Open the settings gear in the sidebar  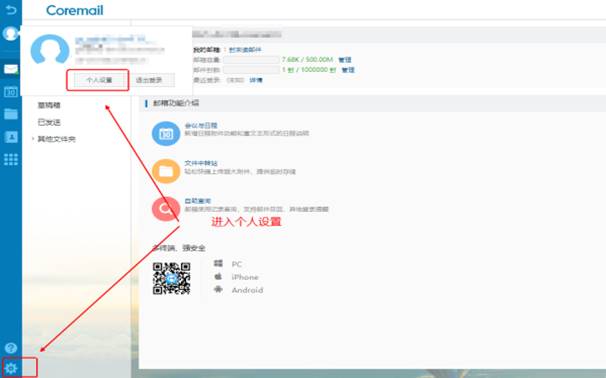(x=11, y=368)
